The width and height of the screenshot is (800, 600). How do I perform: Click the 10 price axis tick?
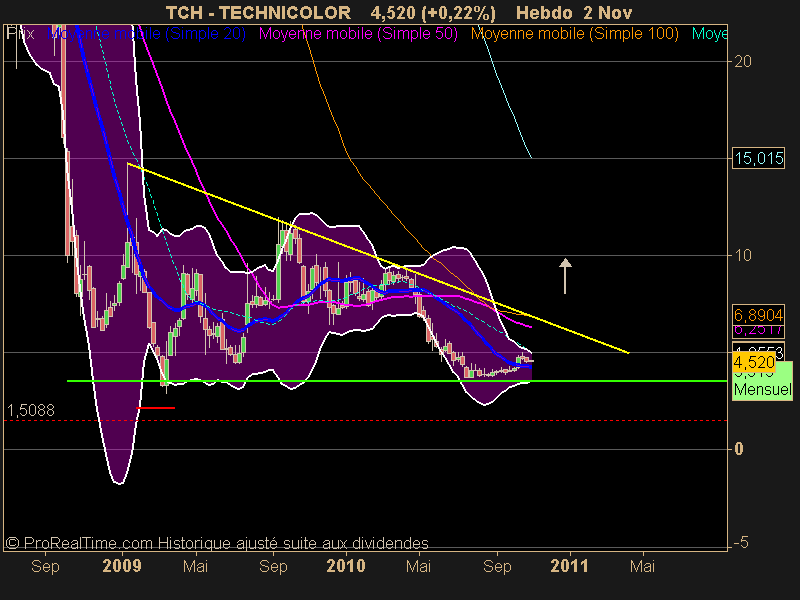pyautogui.click(x=743, y=255)
